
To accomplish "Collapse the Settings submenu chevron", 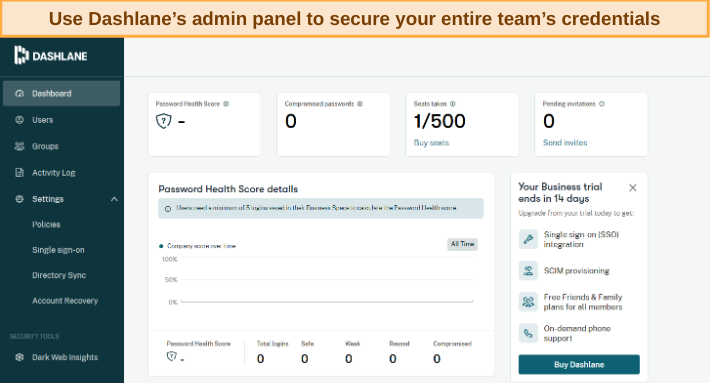I will pos(114,199).
